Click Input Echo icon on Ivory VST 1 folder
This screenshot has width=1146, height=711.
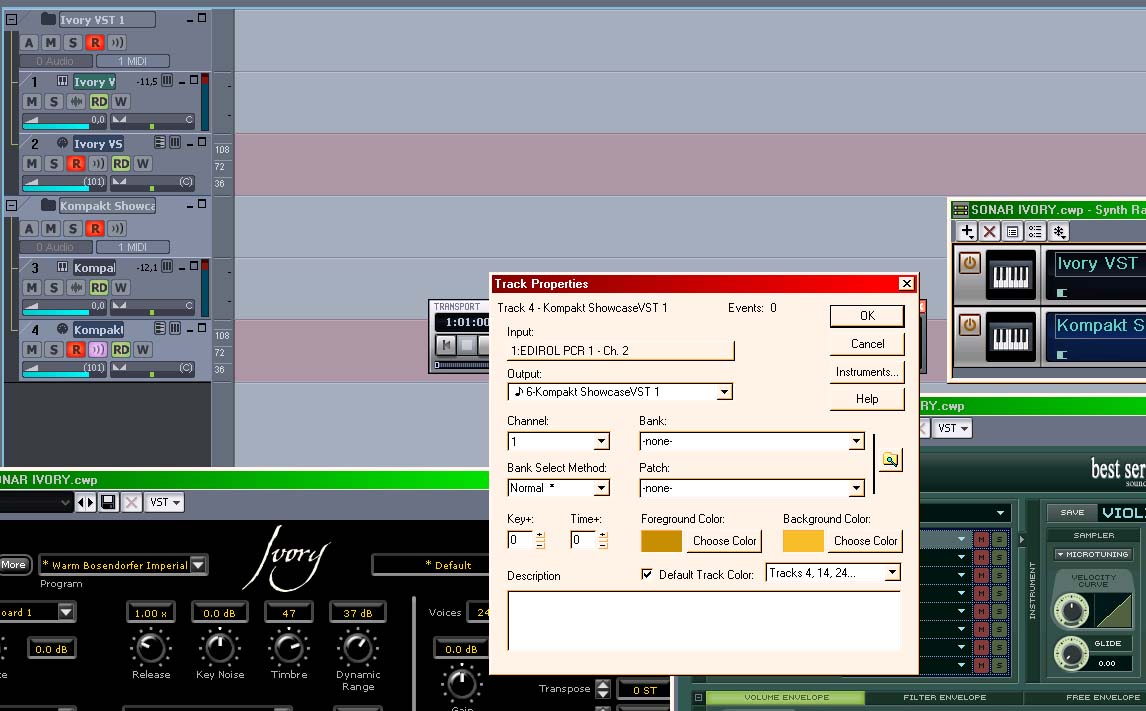point(117,42)
